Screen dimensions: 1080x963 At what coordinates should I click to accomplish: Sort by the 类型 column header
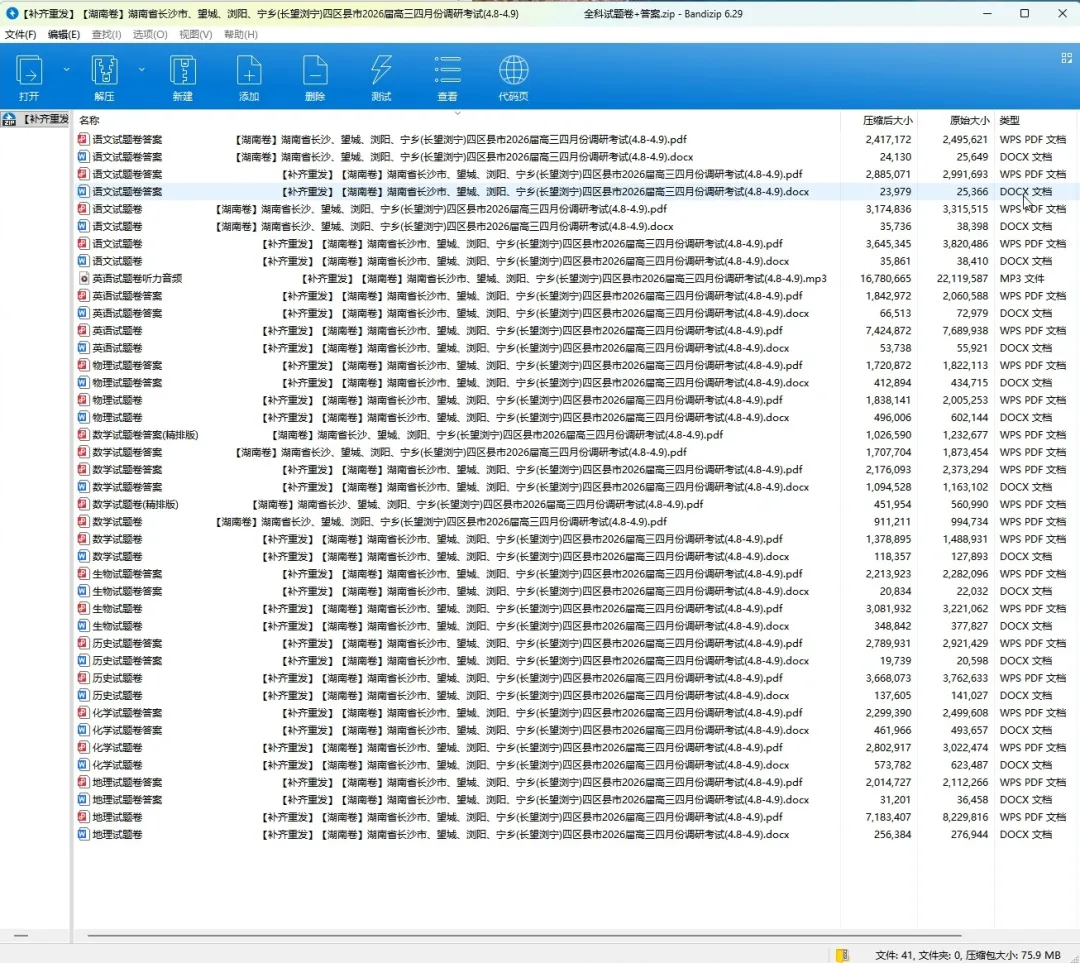pos(1009,120)
